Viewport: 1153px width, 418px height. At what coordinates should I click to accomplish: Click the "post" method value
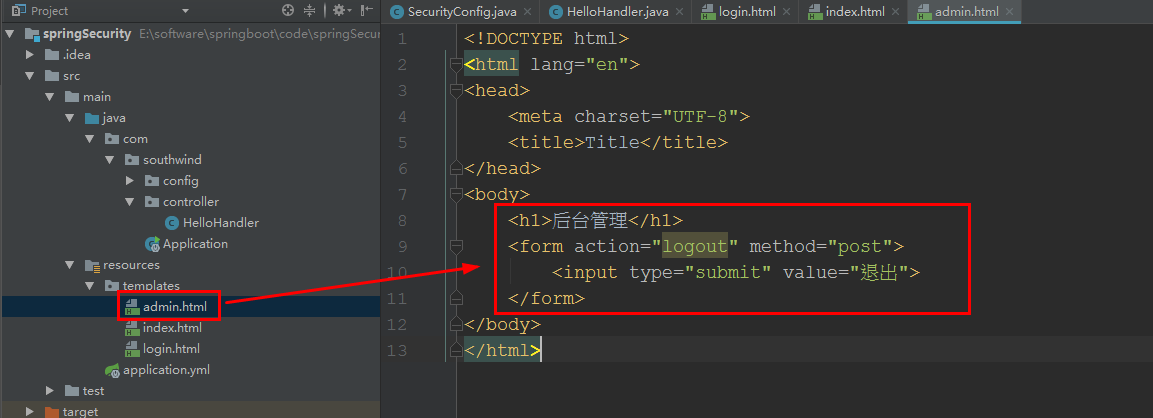(860, 246)
